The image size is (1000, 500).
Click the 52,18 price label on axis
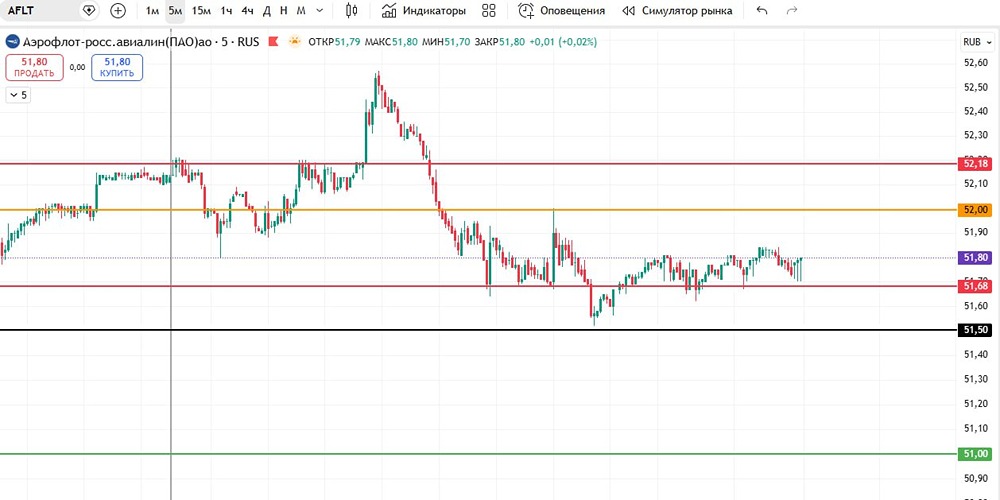(976, 164)
